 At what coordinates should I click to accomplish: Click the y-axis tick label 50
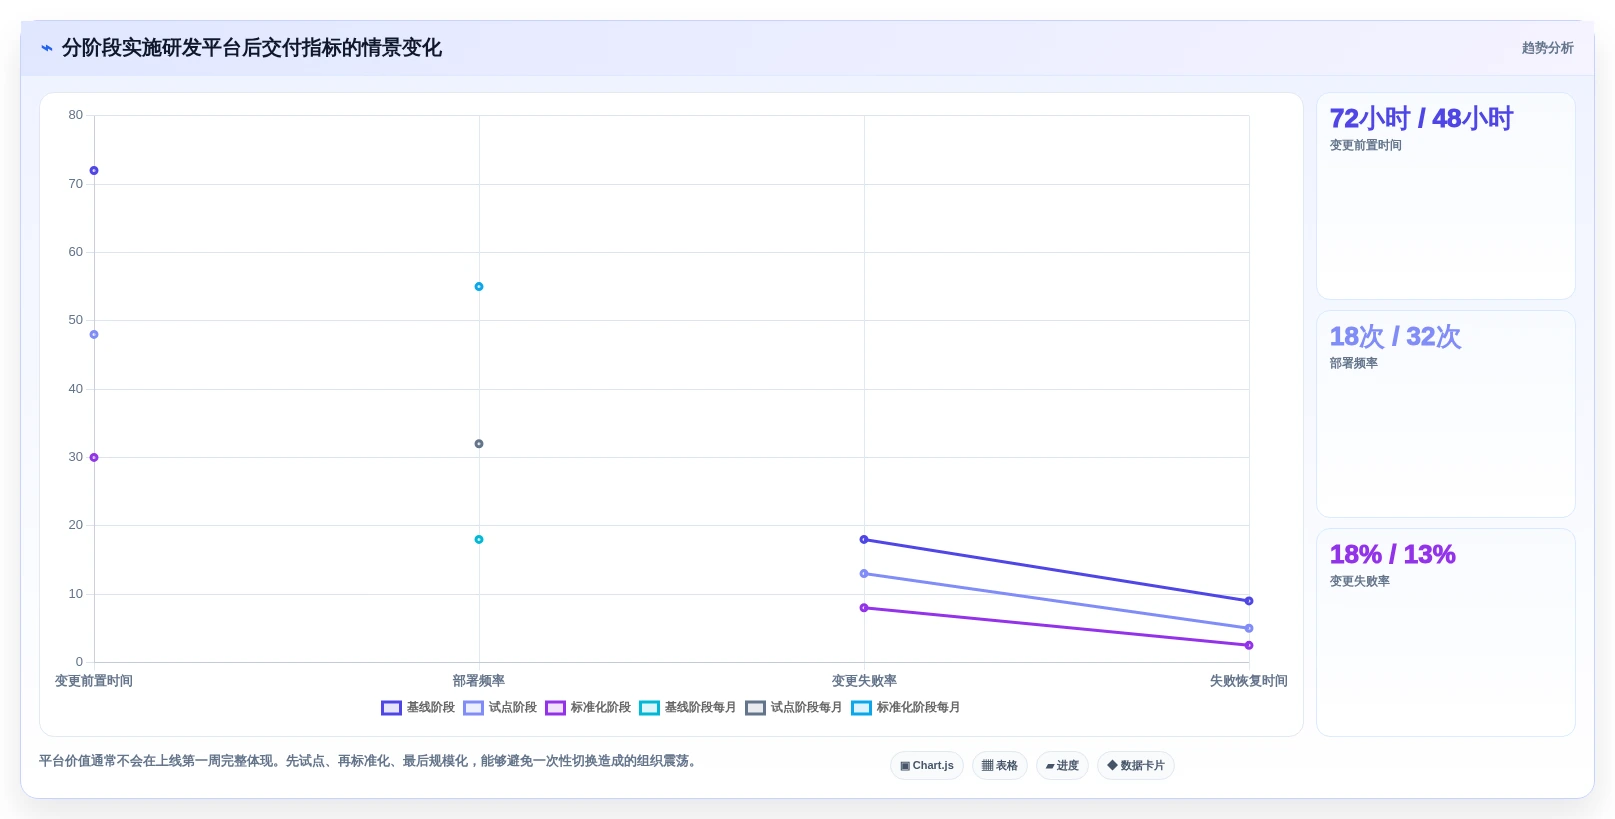(76, 320)
